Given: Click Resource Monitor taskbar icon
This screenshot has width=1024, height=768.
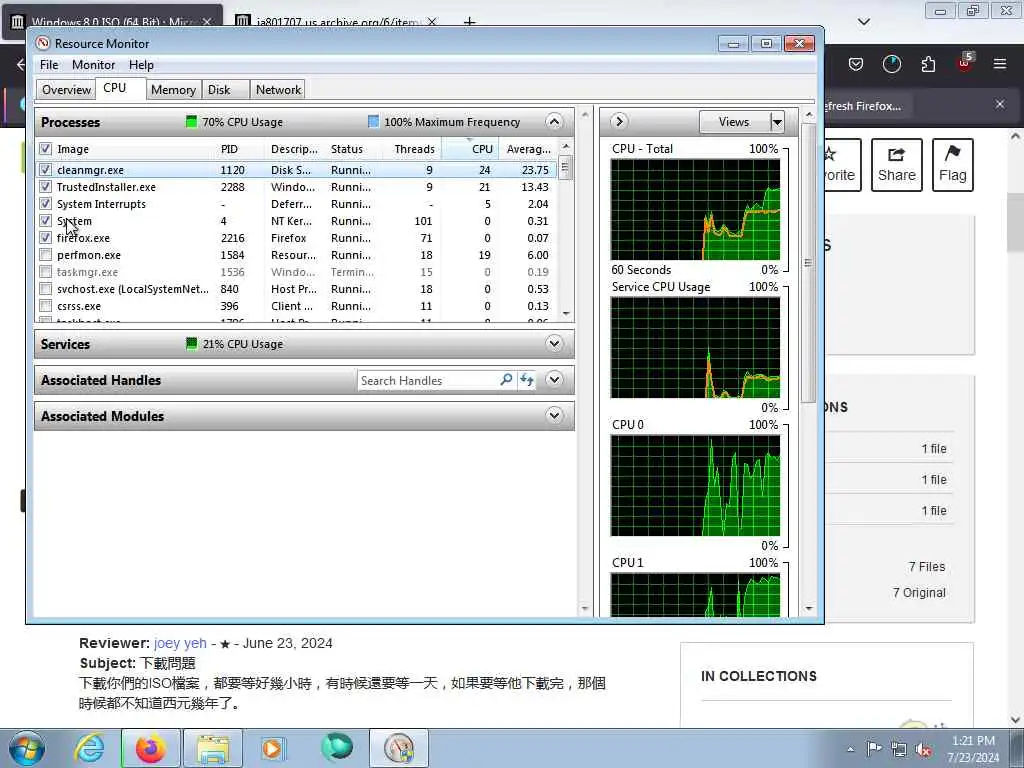Looking at the screenshot, I should (399, 748).
